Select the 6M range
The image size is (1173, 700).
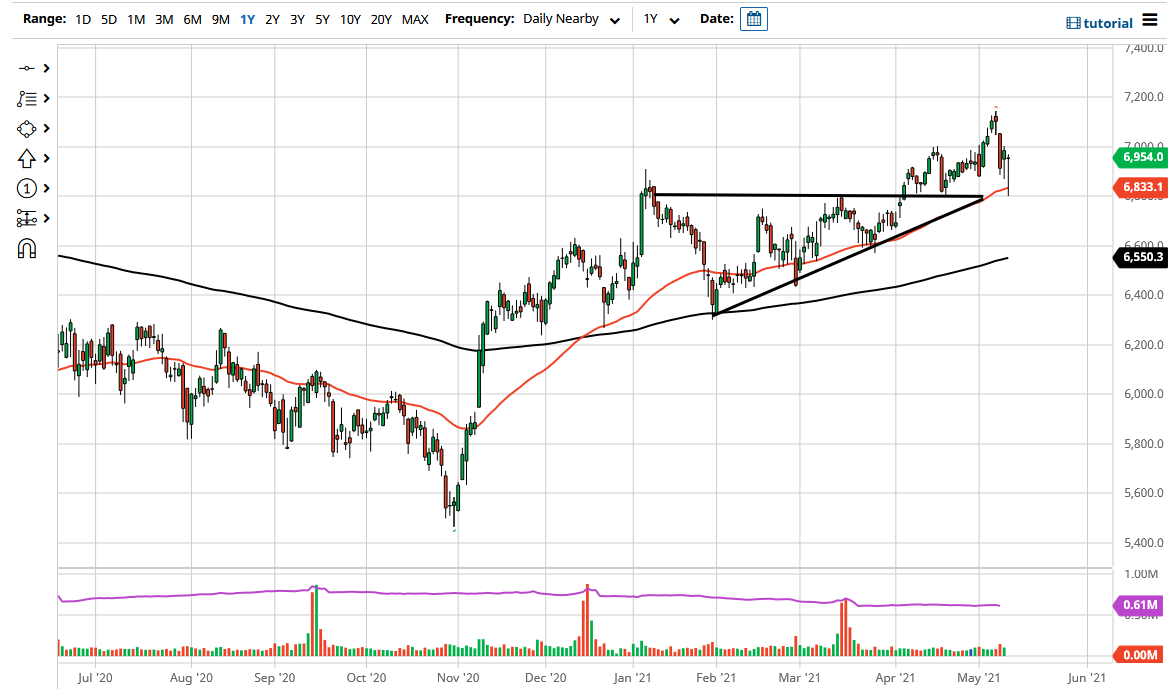192,18
